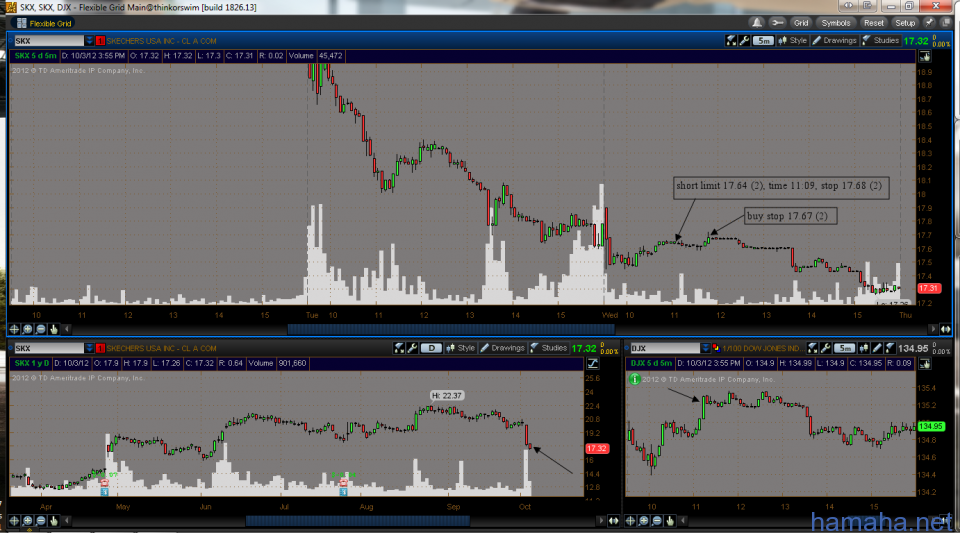The image size is (960, 533).
Task: Select the crosshair pan tool under the daily chart
Action: pyautogui.click(x=13, y=521)
